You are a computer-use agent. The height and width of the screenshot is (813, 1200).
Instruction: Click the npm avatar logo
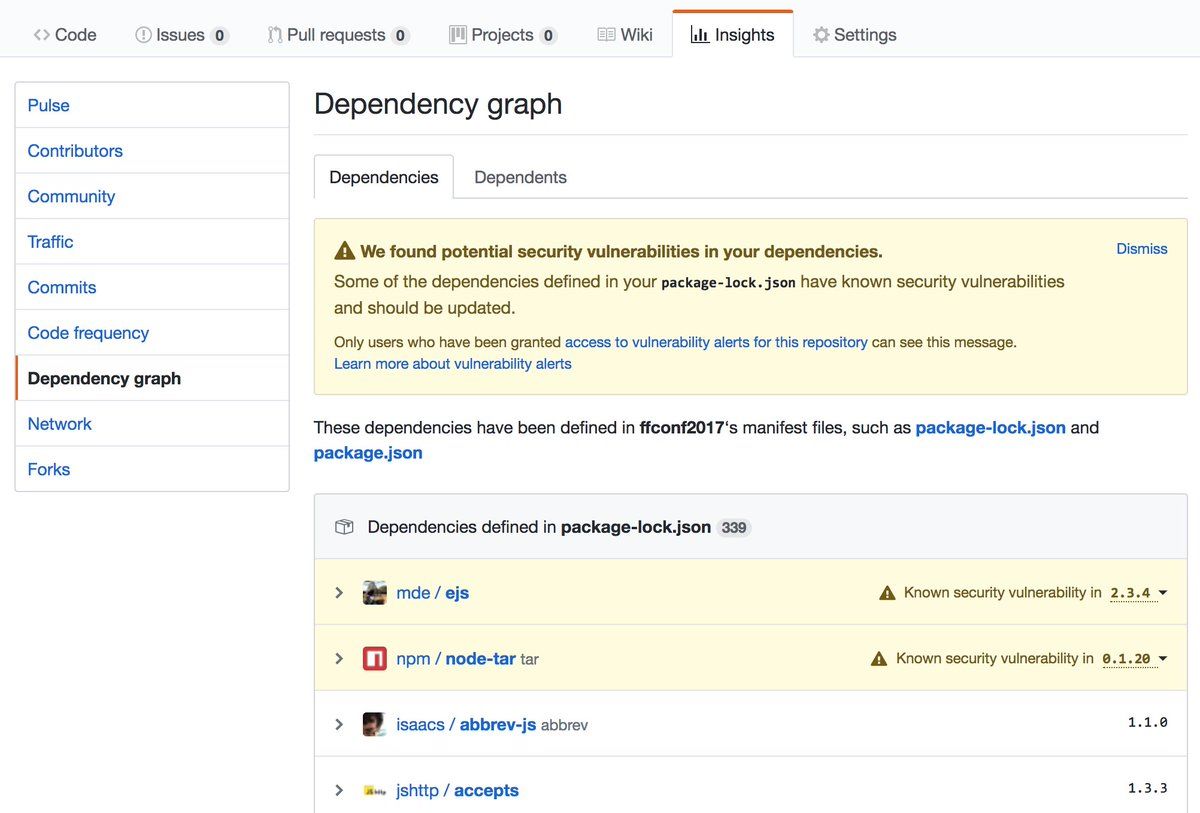pyautogui.click(x=375, y=658)
